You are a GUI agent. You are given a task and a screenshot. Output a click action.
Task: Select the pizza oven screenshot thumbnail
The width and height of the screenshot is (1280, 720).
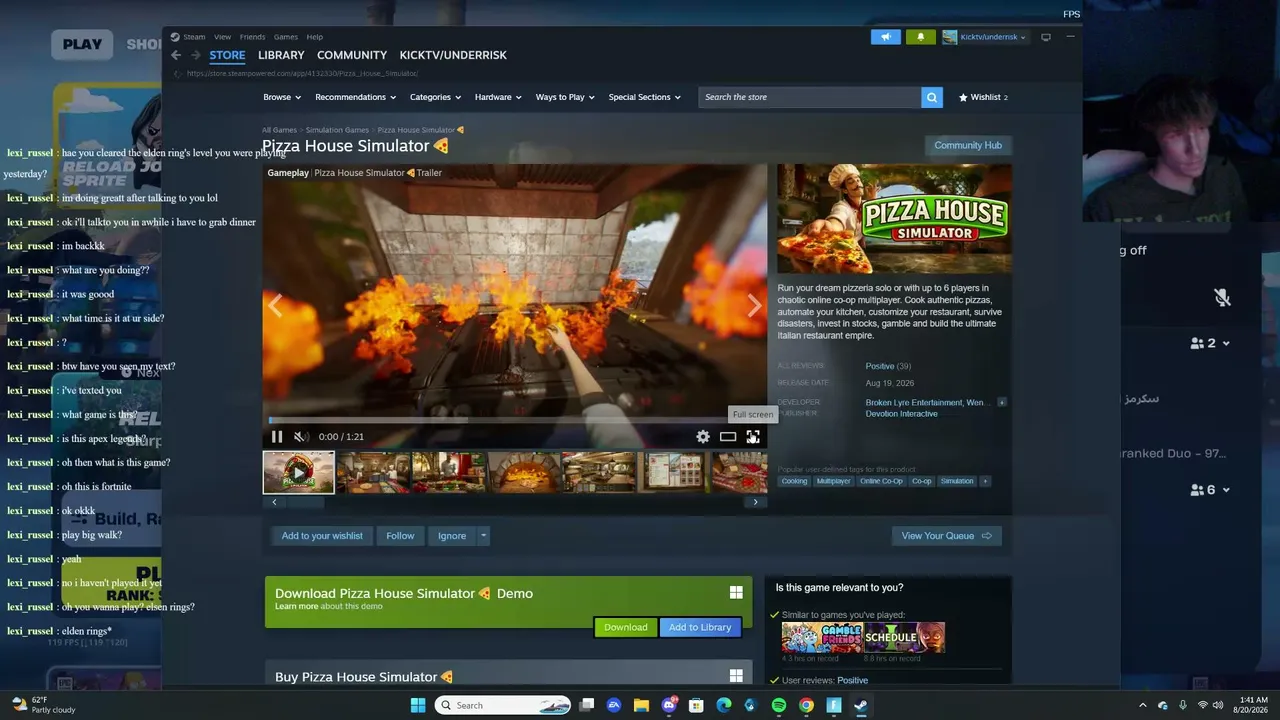pyautogui.click(x=523, y=472)
